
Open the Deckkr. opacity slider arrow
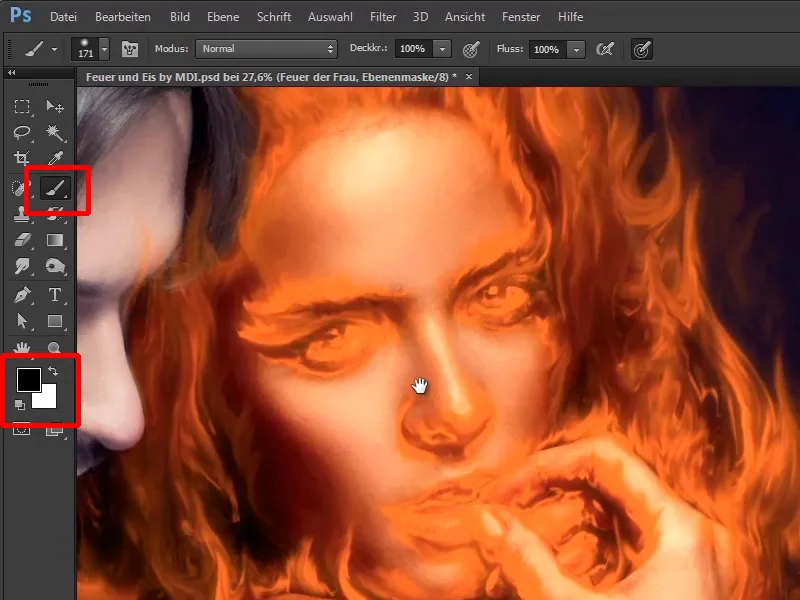(442, 49)
